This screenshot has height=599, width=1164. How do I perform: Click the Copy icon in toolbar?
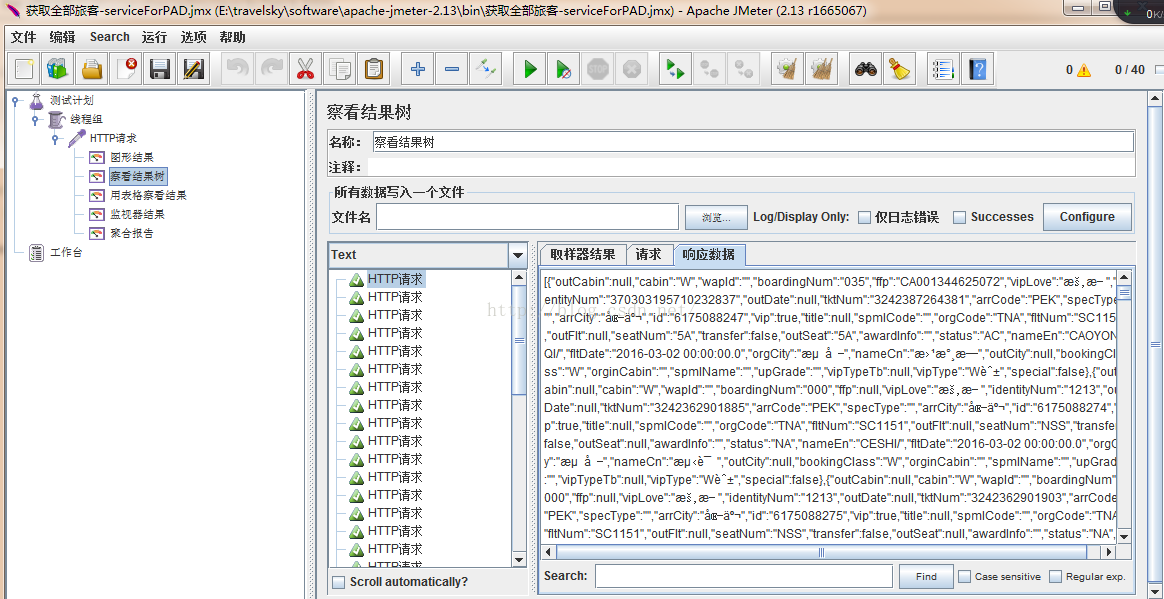tap(339, 69)
